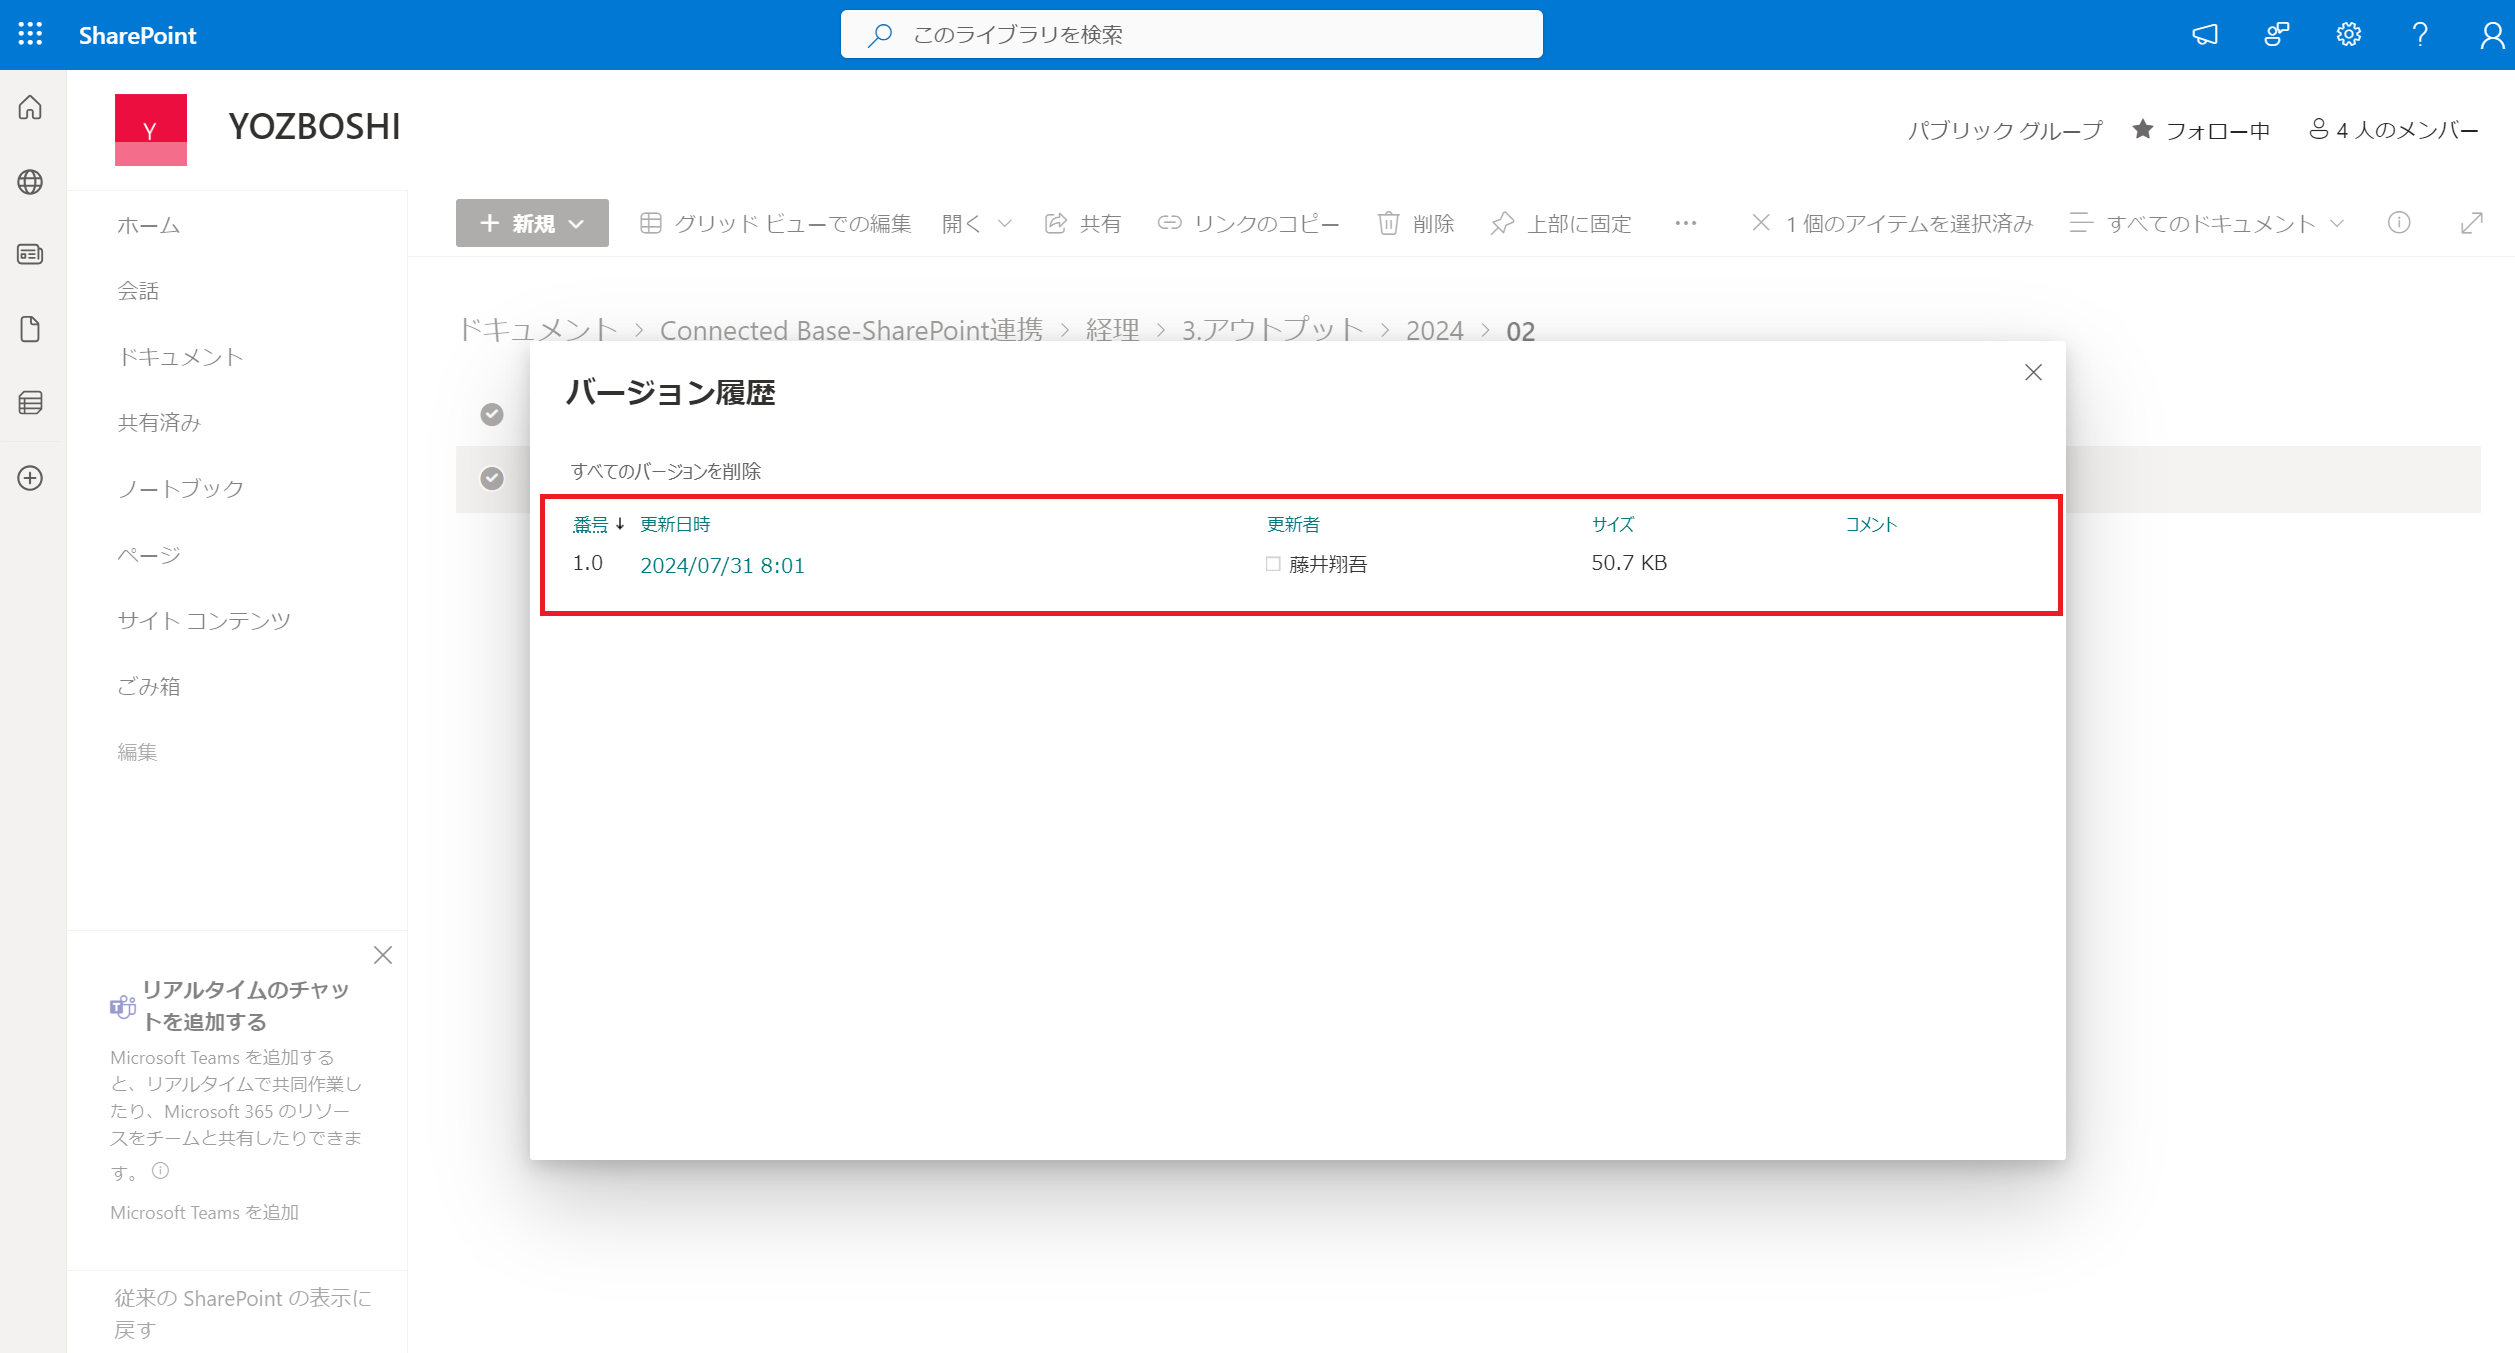Click the 共有 toolbar button
This screenshot has width=2515, height=1353.
pyautogui.click(x=1083, y=223)
